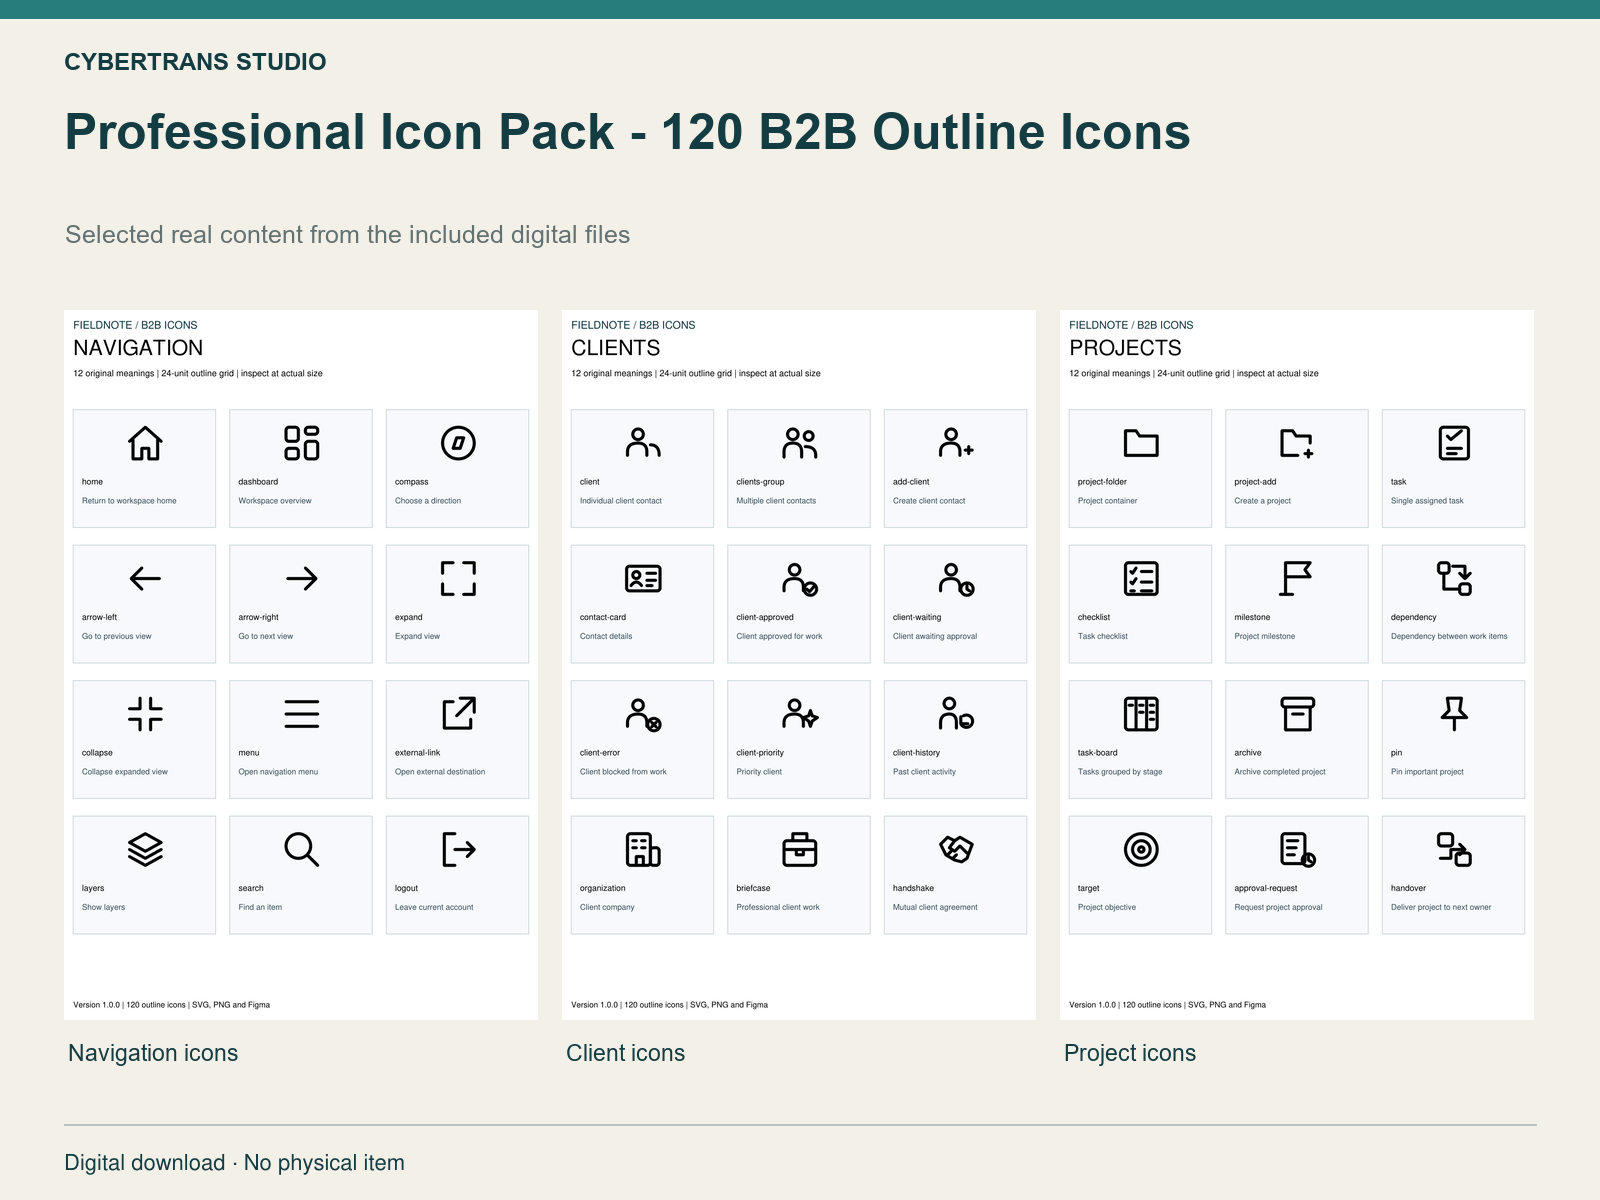Click the single client person icon
The image size is (1600, 1200).
[x=643, y=443]
